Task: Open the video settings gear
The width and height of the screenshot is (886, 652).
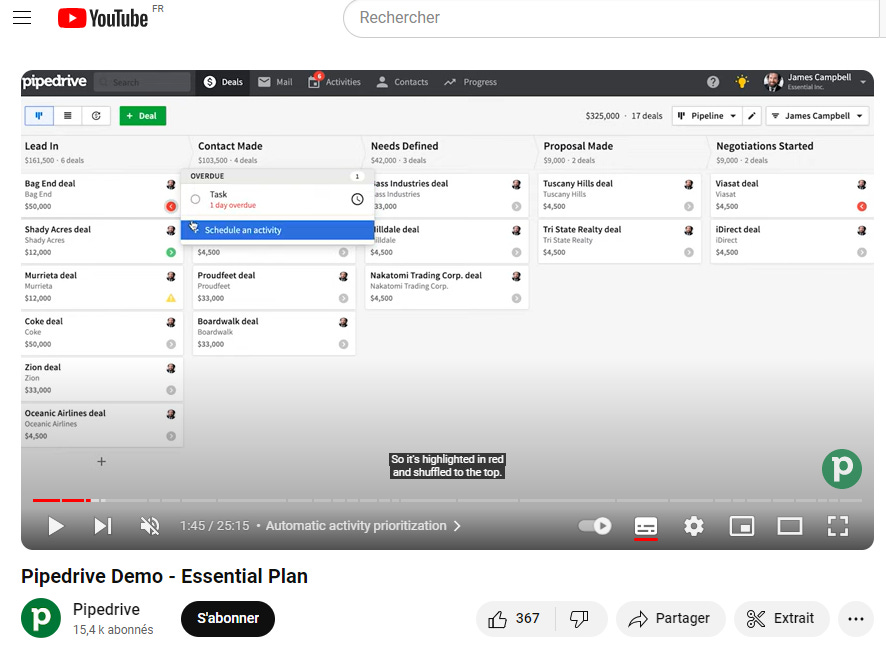Action: 693,526
